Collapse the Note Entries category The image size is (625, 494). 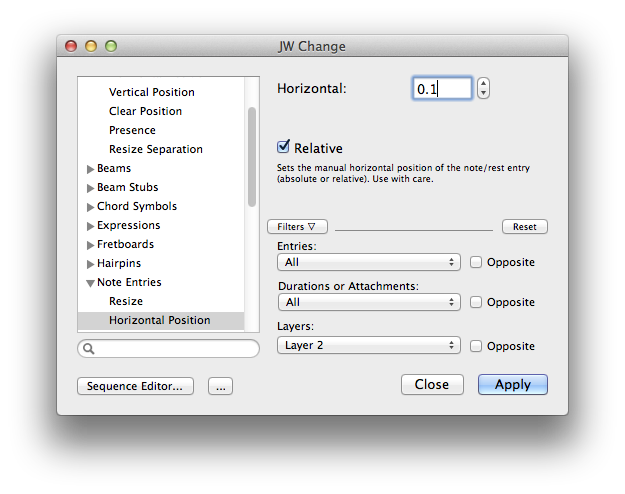[91, 283]
